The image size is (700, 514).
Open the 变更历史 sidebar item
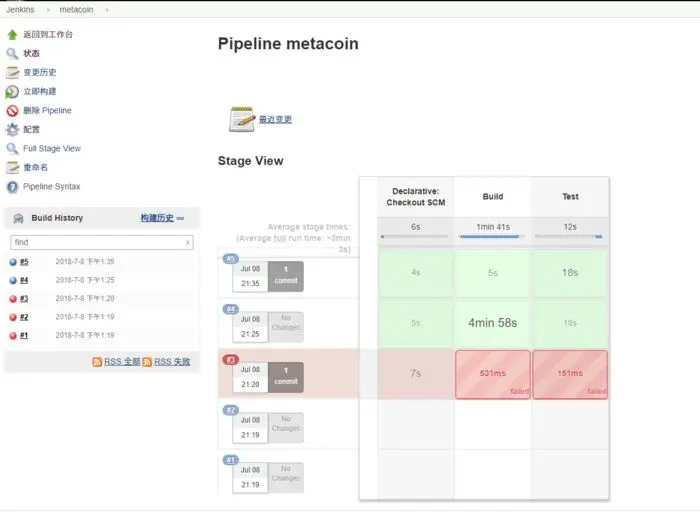[x=40, y=72]
